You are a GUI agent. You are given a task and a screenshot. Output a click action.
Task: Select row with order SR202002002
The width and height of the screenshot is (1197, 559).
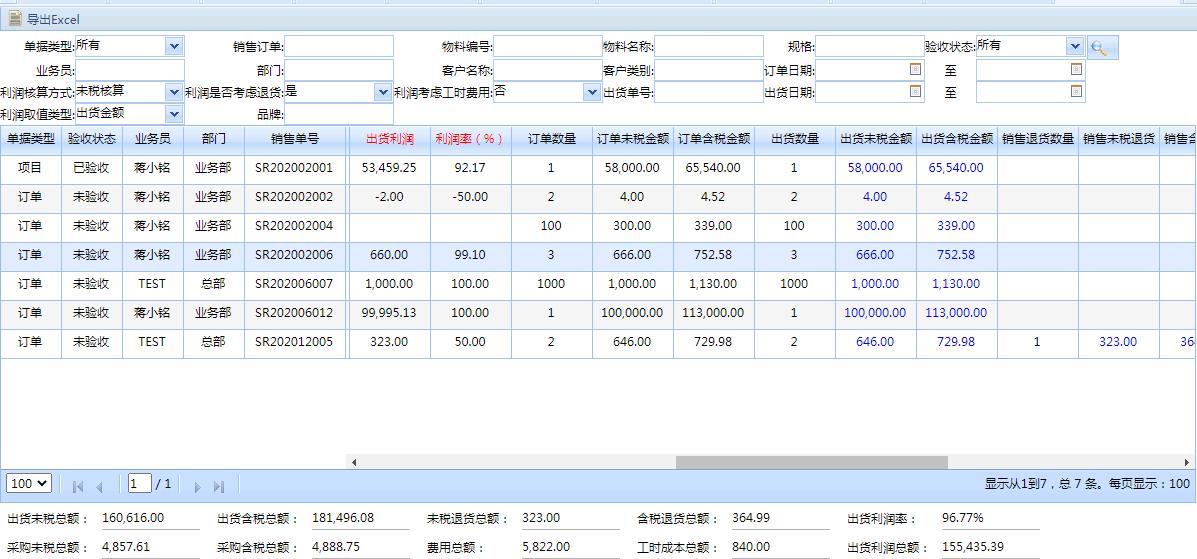pyautogui.click(x=598, y=197)
